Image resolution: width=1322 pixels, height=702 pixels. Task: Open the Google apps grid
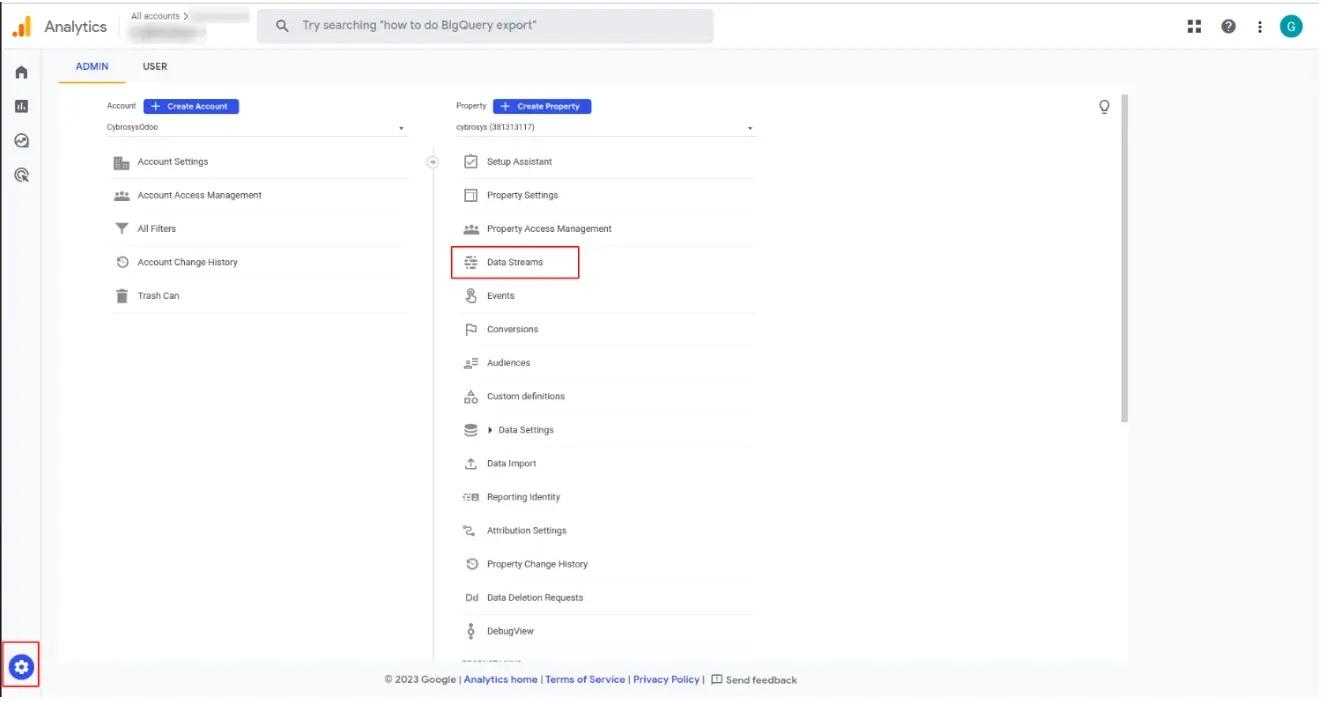click(1194, 25)
